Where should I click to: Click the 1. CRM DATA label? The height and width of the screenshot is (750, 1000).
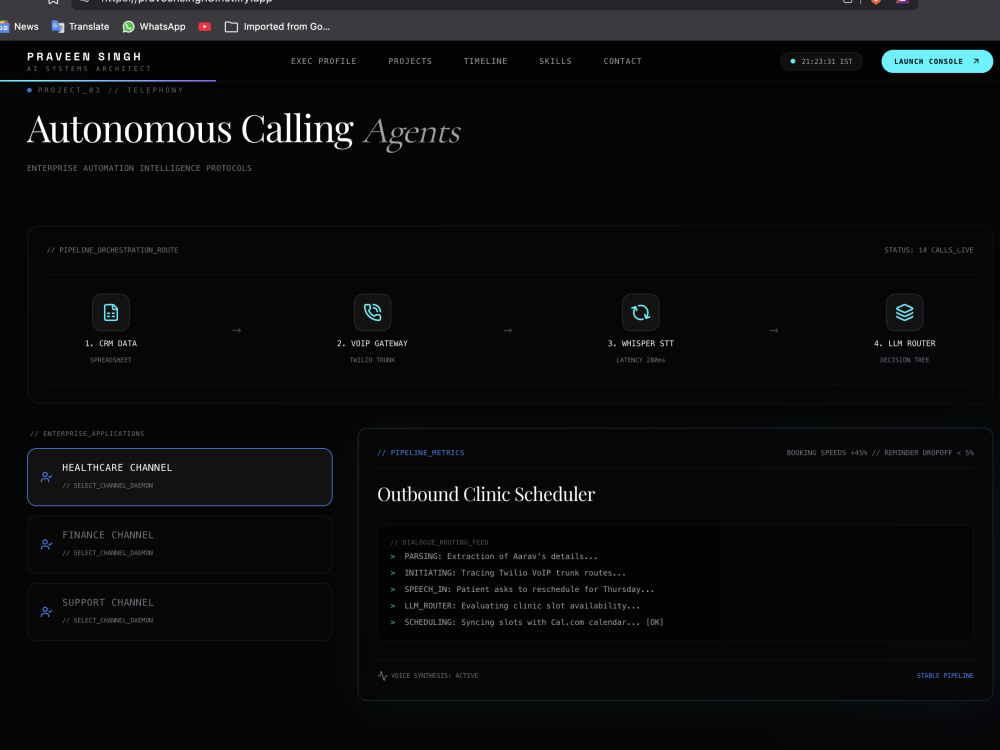pos(111,343)
